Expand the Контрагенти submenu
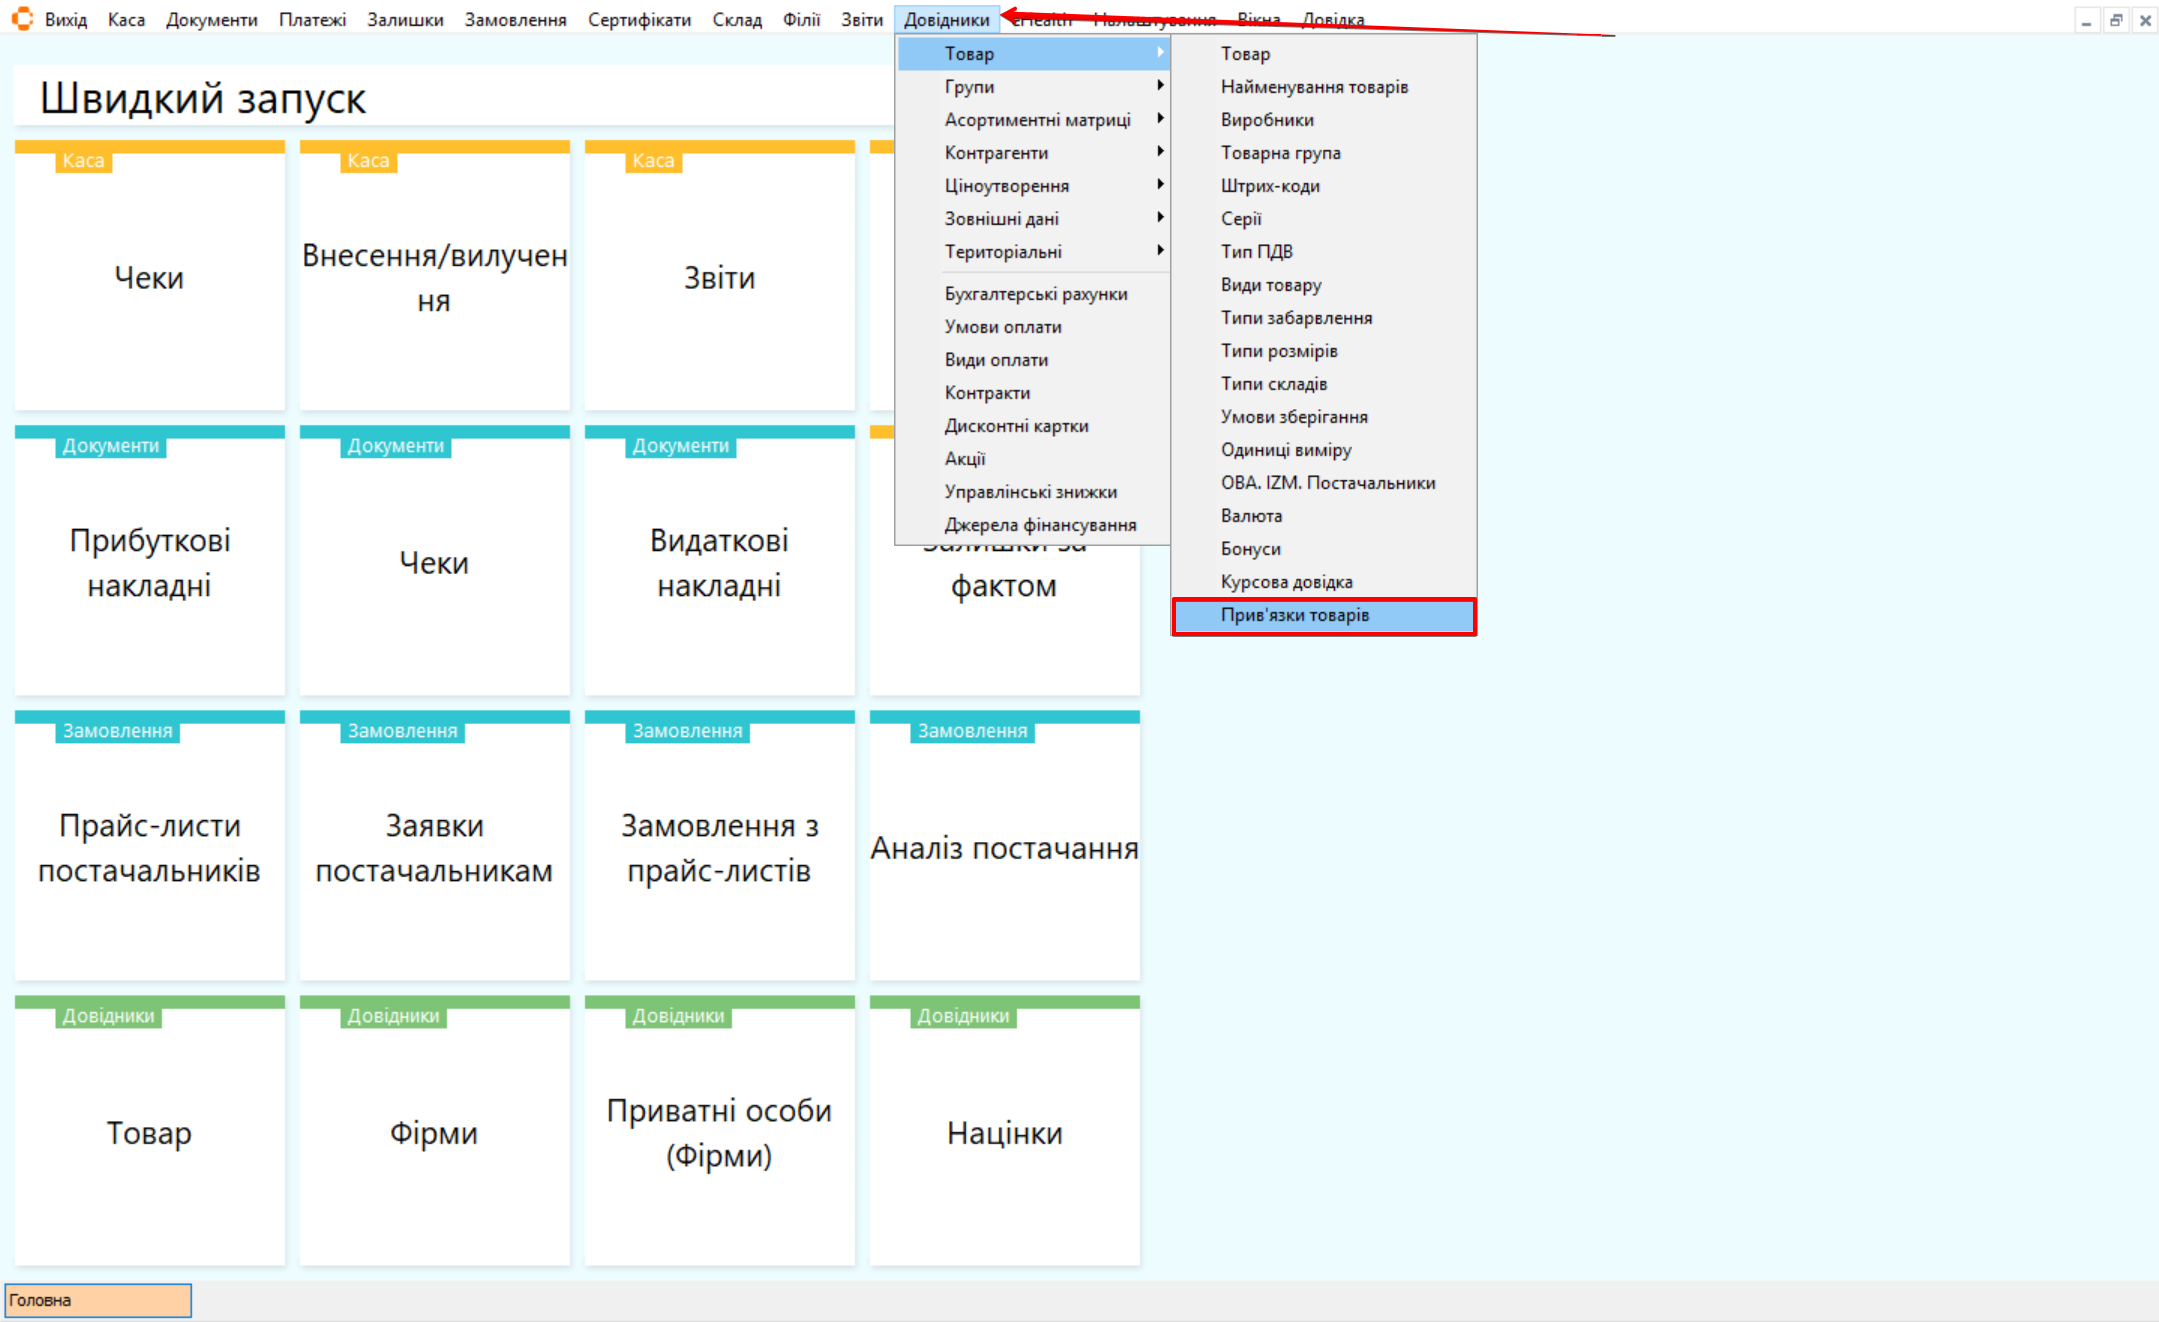The width and height of the screenshot is (2159, 1322). [x=1033, y=152]
